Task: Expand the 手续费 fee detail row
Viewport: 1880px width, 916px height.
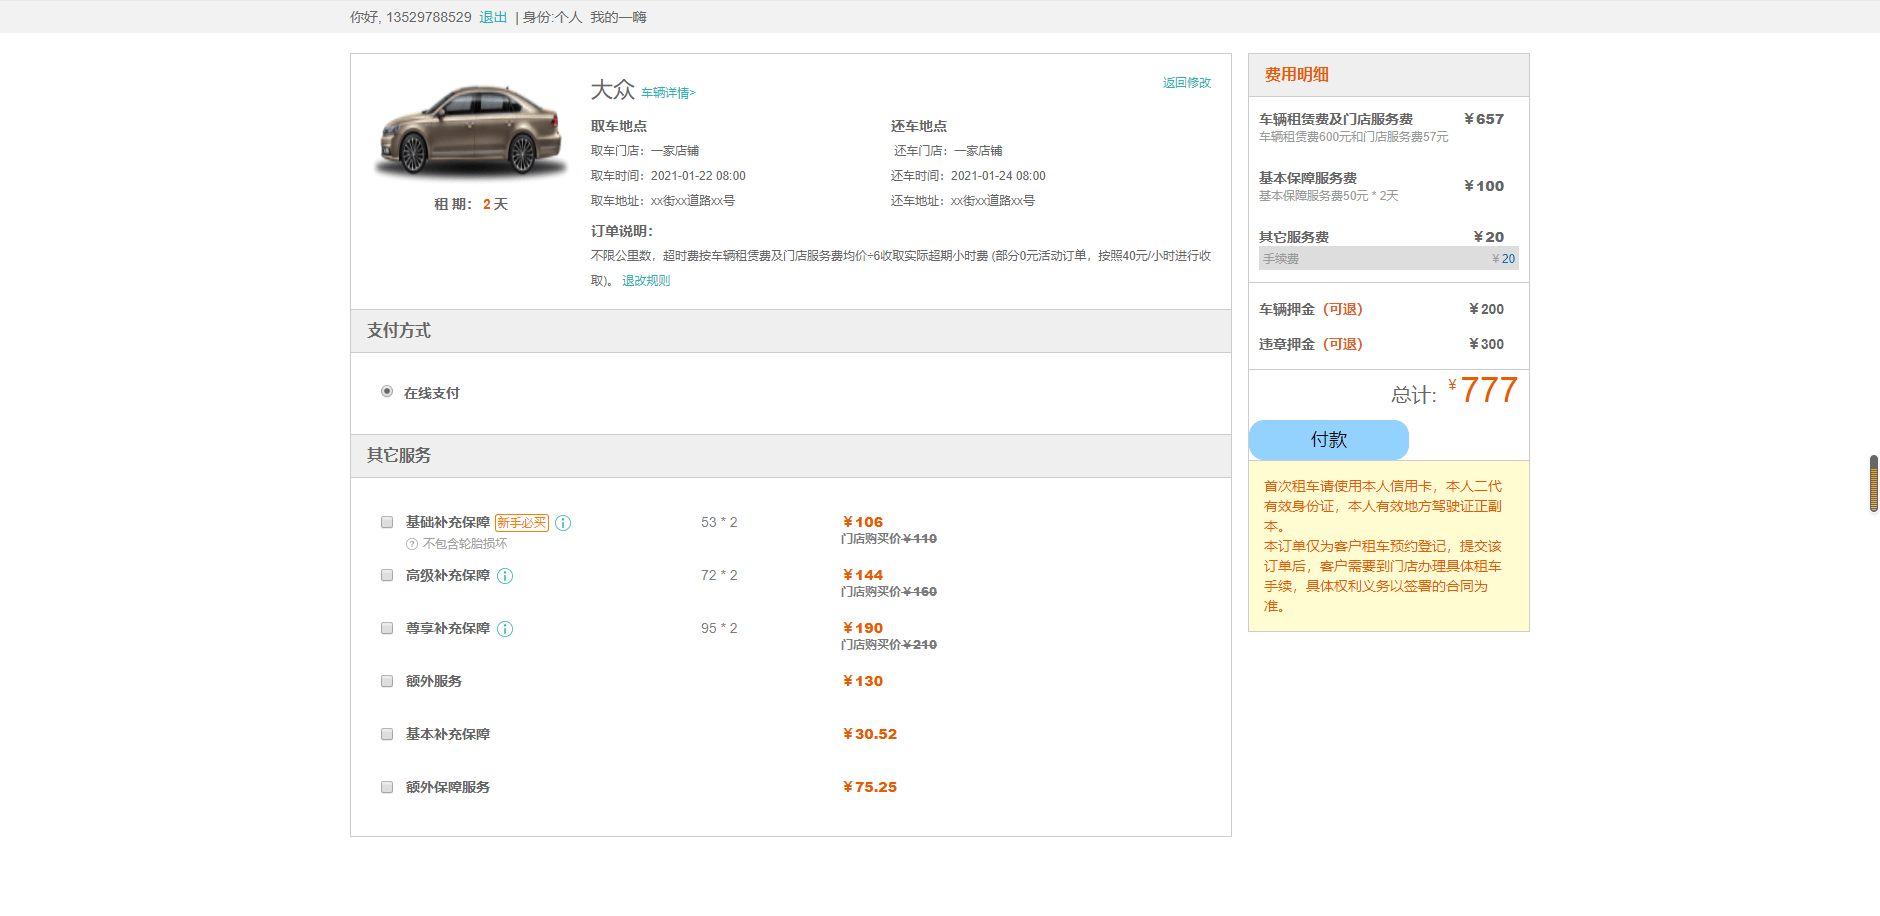Action: tap(1389, 258)
